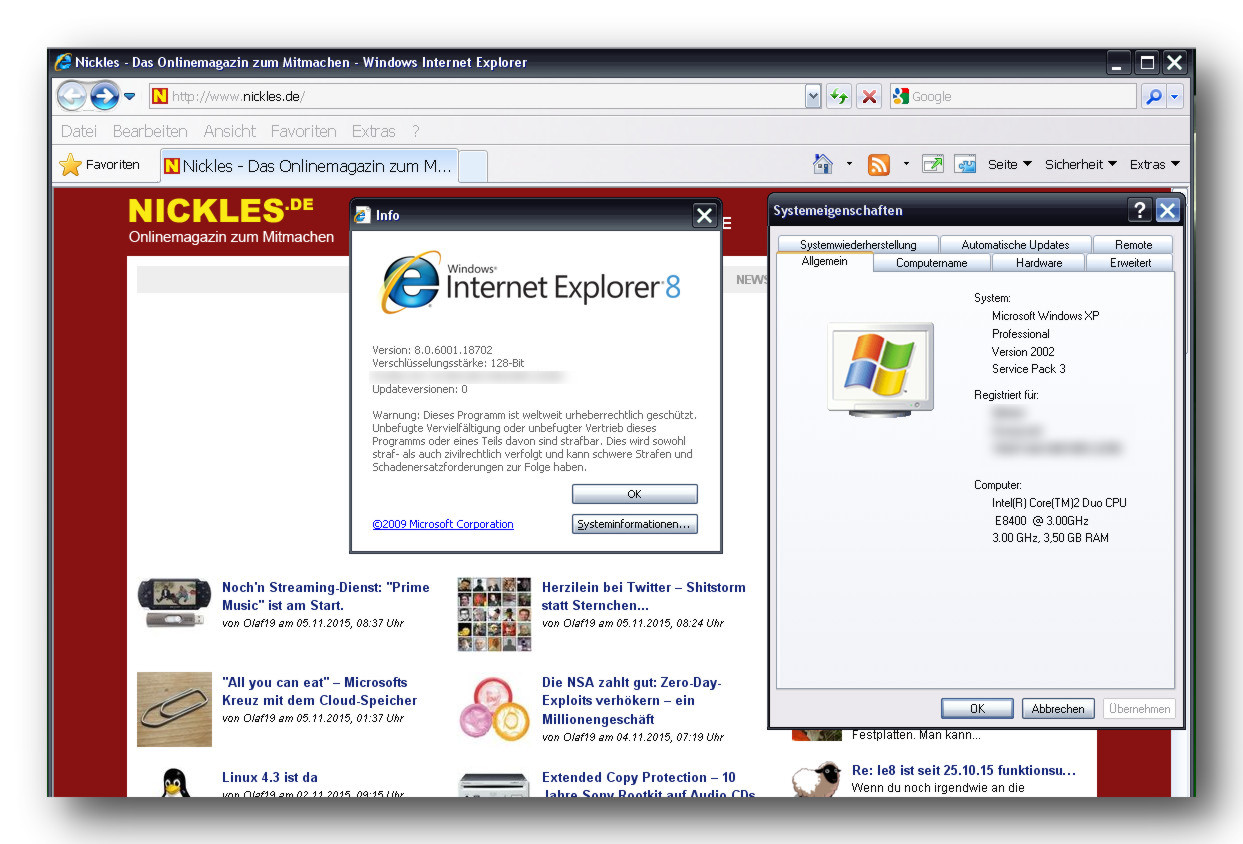
Task: Click the PSP thumbnail beside Prime Music article
Action: click(174, 603)
